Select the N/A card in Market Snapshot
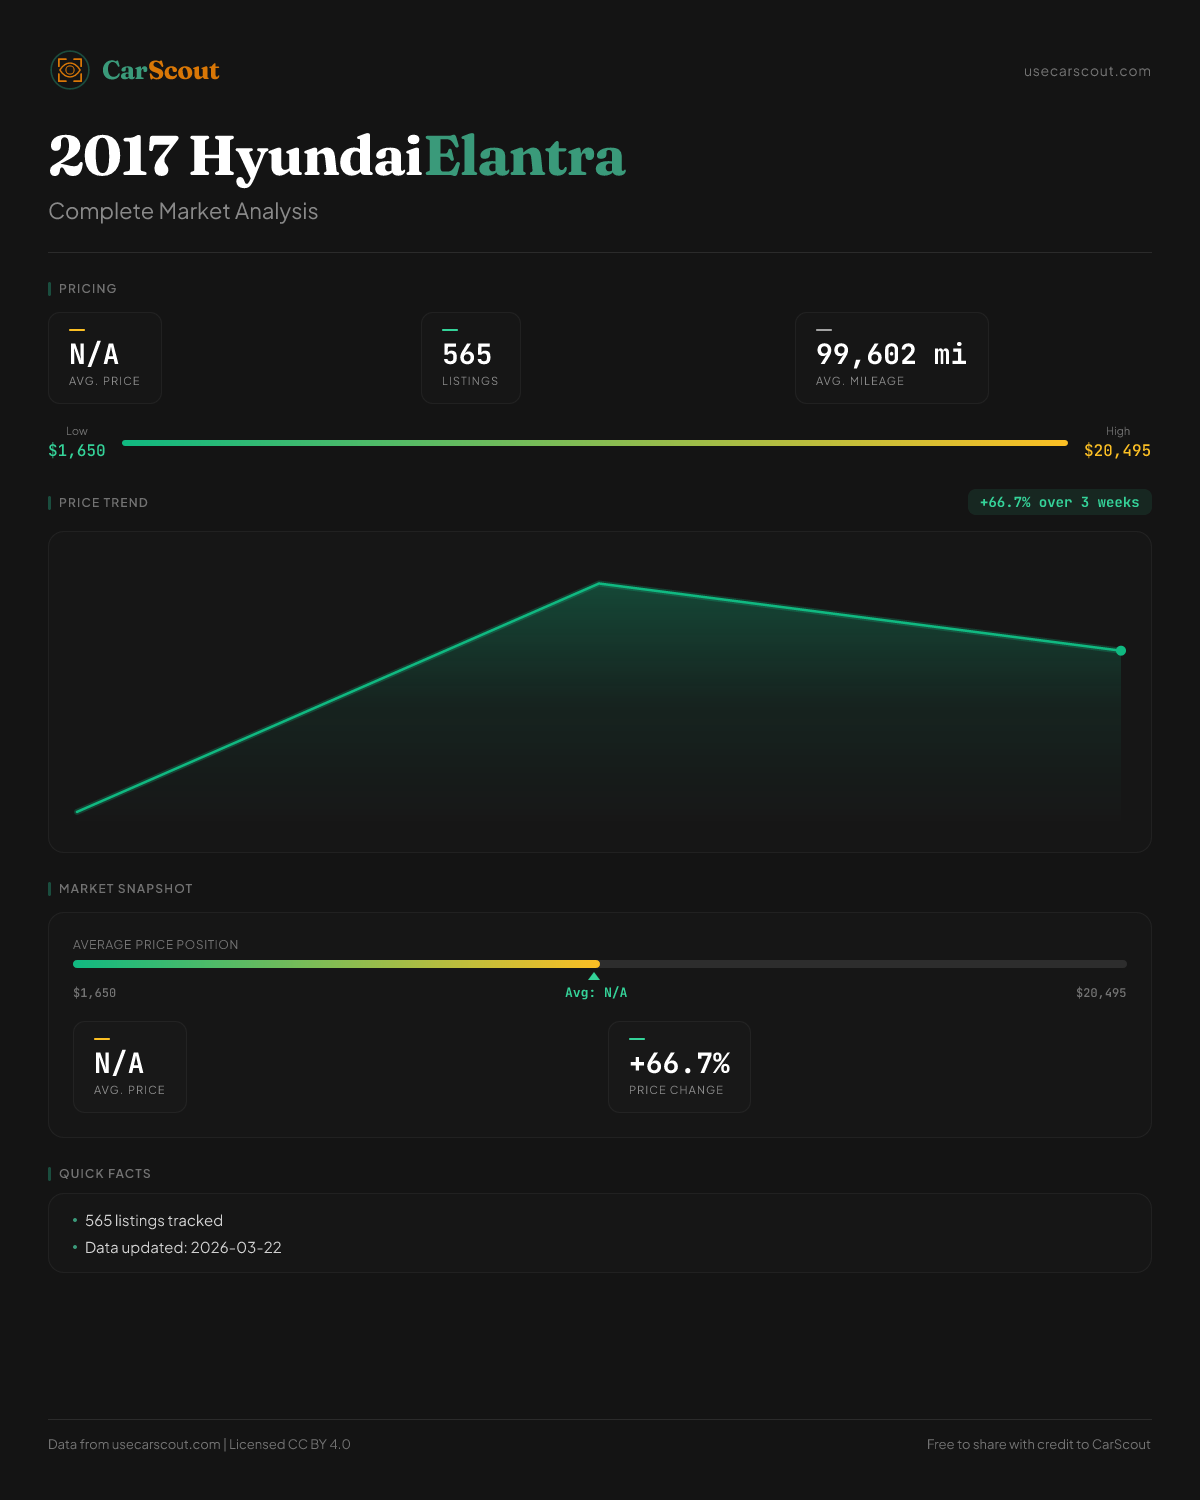Viewport: 1200px width, 1500px height. 130,1067
